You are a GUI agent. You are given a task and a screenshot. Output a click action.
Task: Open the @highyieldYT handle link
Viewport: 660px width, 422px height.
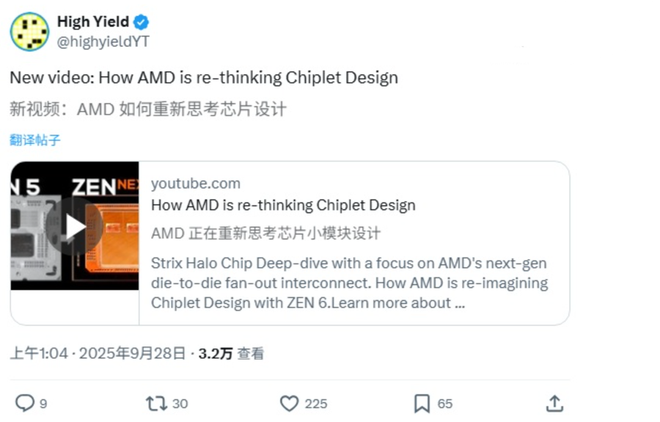[x=102, y=40]
